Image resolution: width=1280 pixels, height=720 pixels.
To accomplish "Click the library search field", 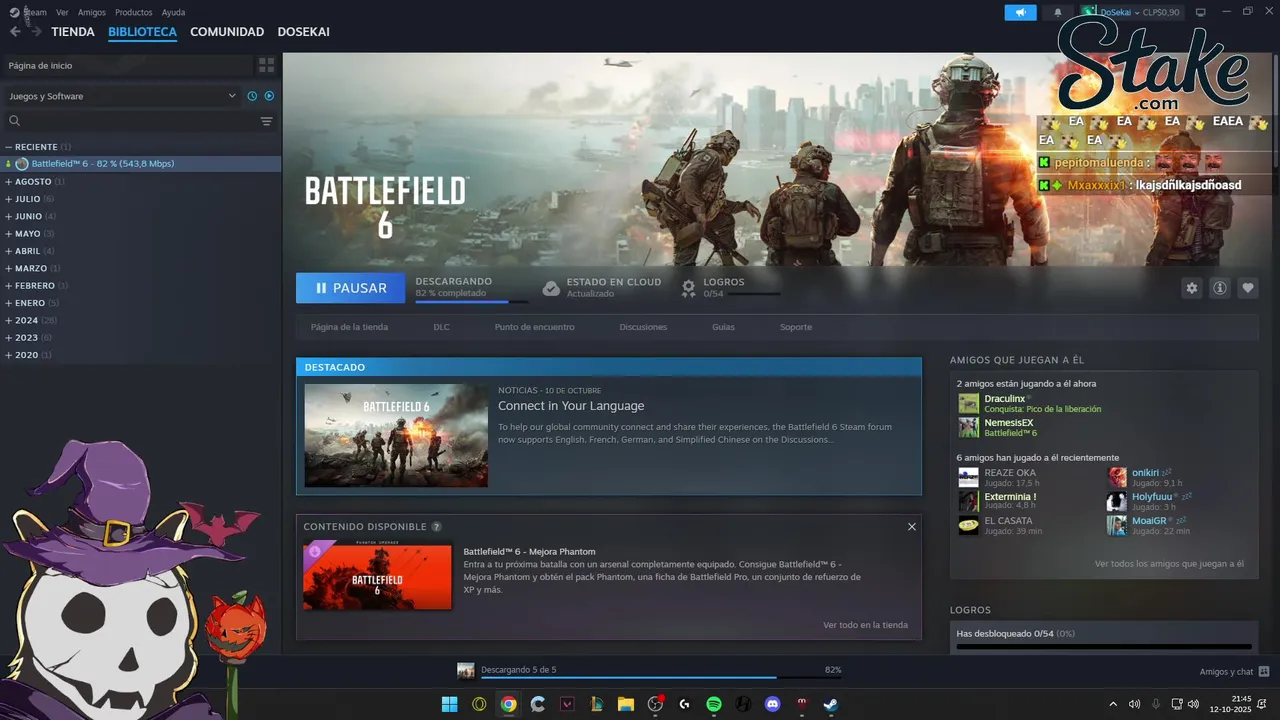I will [130, 121].
